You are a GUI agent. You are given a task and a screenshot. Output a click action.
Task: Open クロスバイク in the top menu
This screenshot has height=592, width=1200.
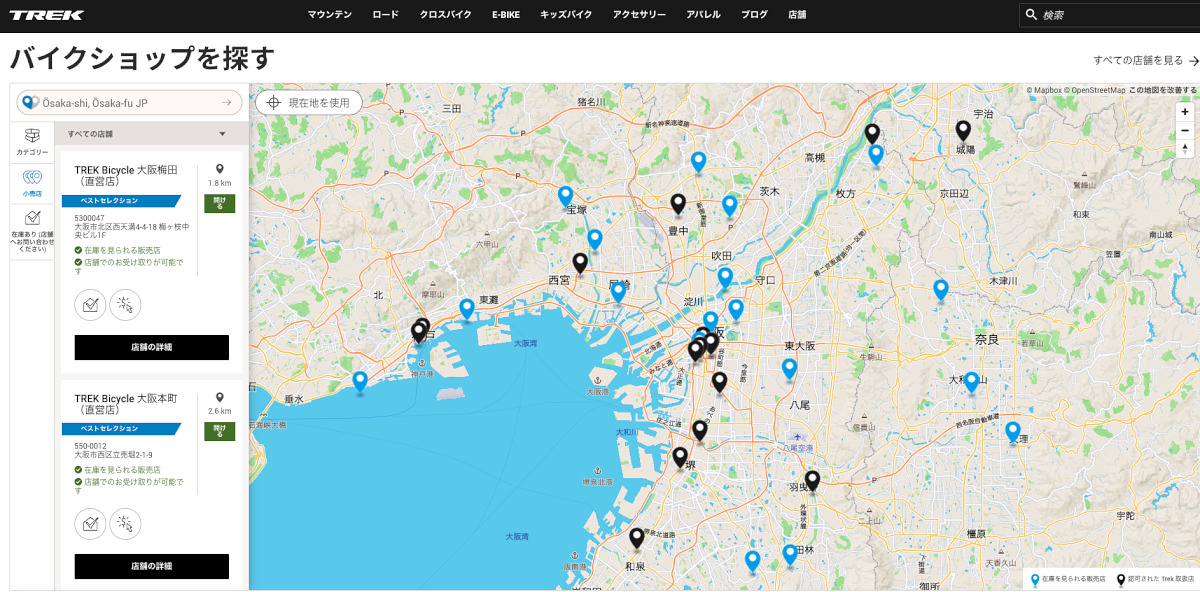pos(445,15)
